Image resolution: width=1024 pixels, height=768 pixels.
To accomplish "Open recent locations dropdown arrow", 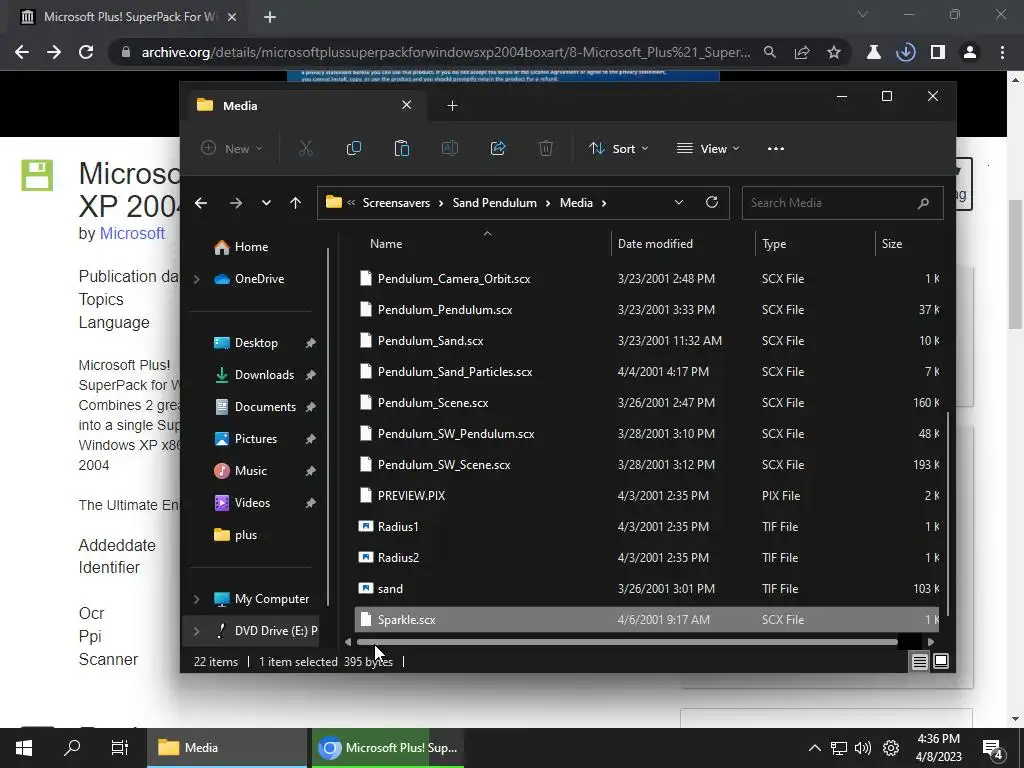I will coord(266,203).
